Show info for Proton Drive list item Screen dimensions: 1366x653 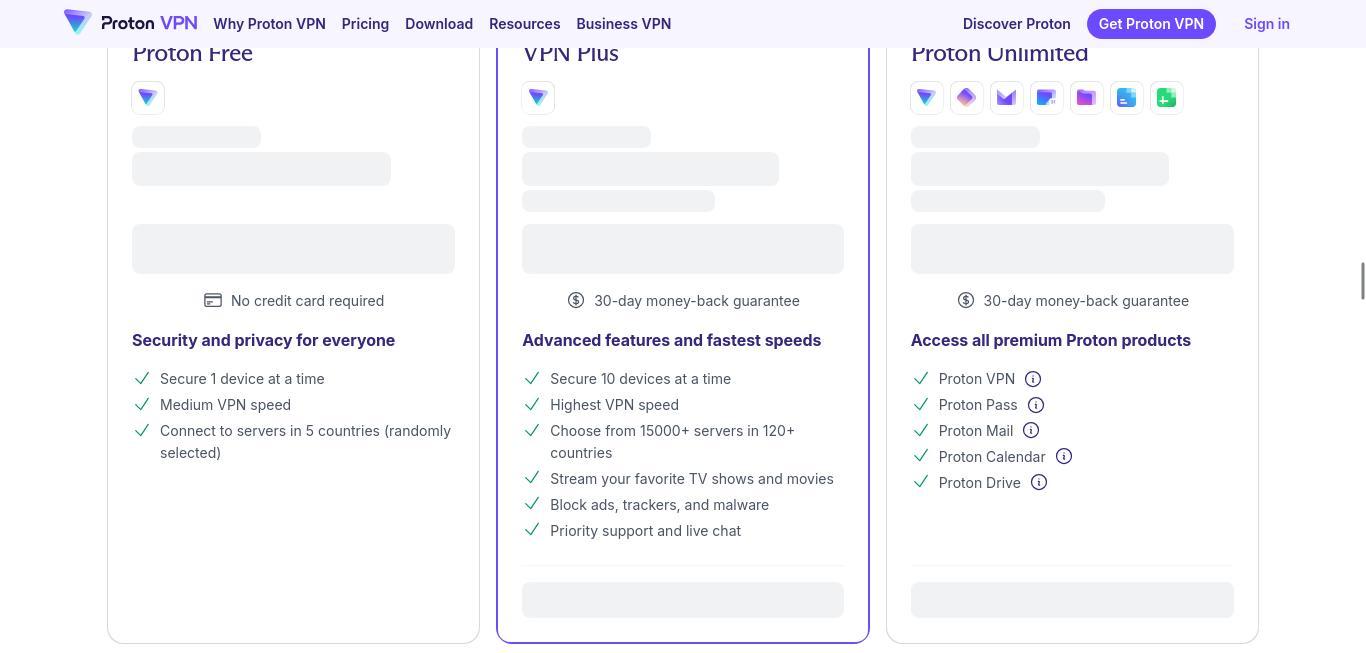1039,483
